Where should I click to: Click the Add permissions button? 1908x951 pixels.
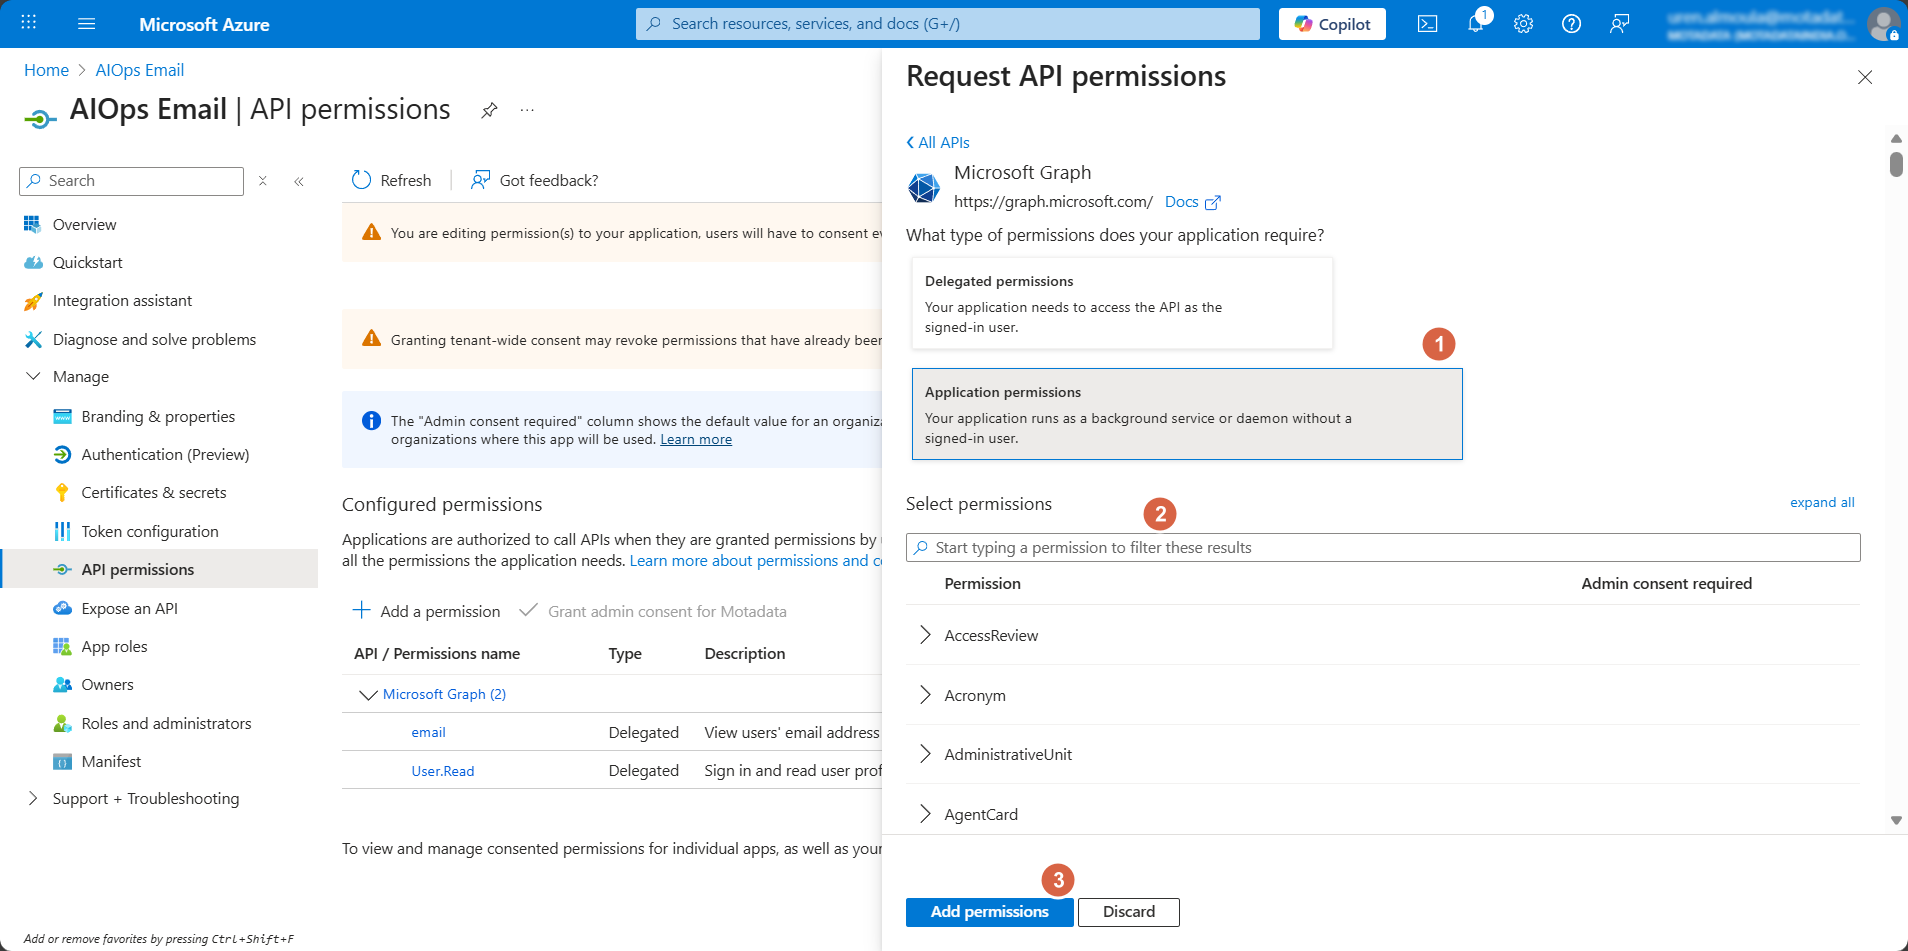[x=989, y=912]
